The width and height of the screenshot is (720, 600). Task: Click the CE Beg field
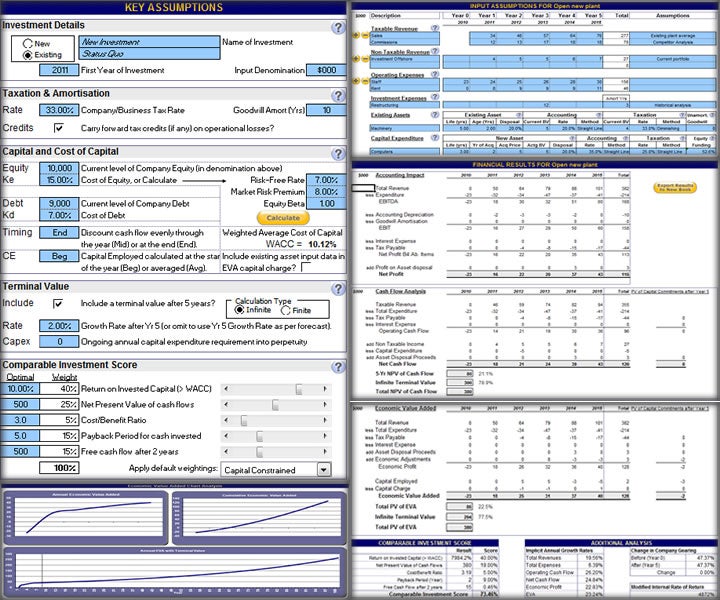coord(59,256)
